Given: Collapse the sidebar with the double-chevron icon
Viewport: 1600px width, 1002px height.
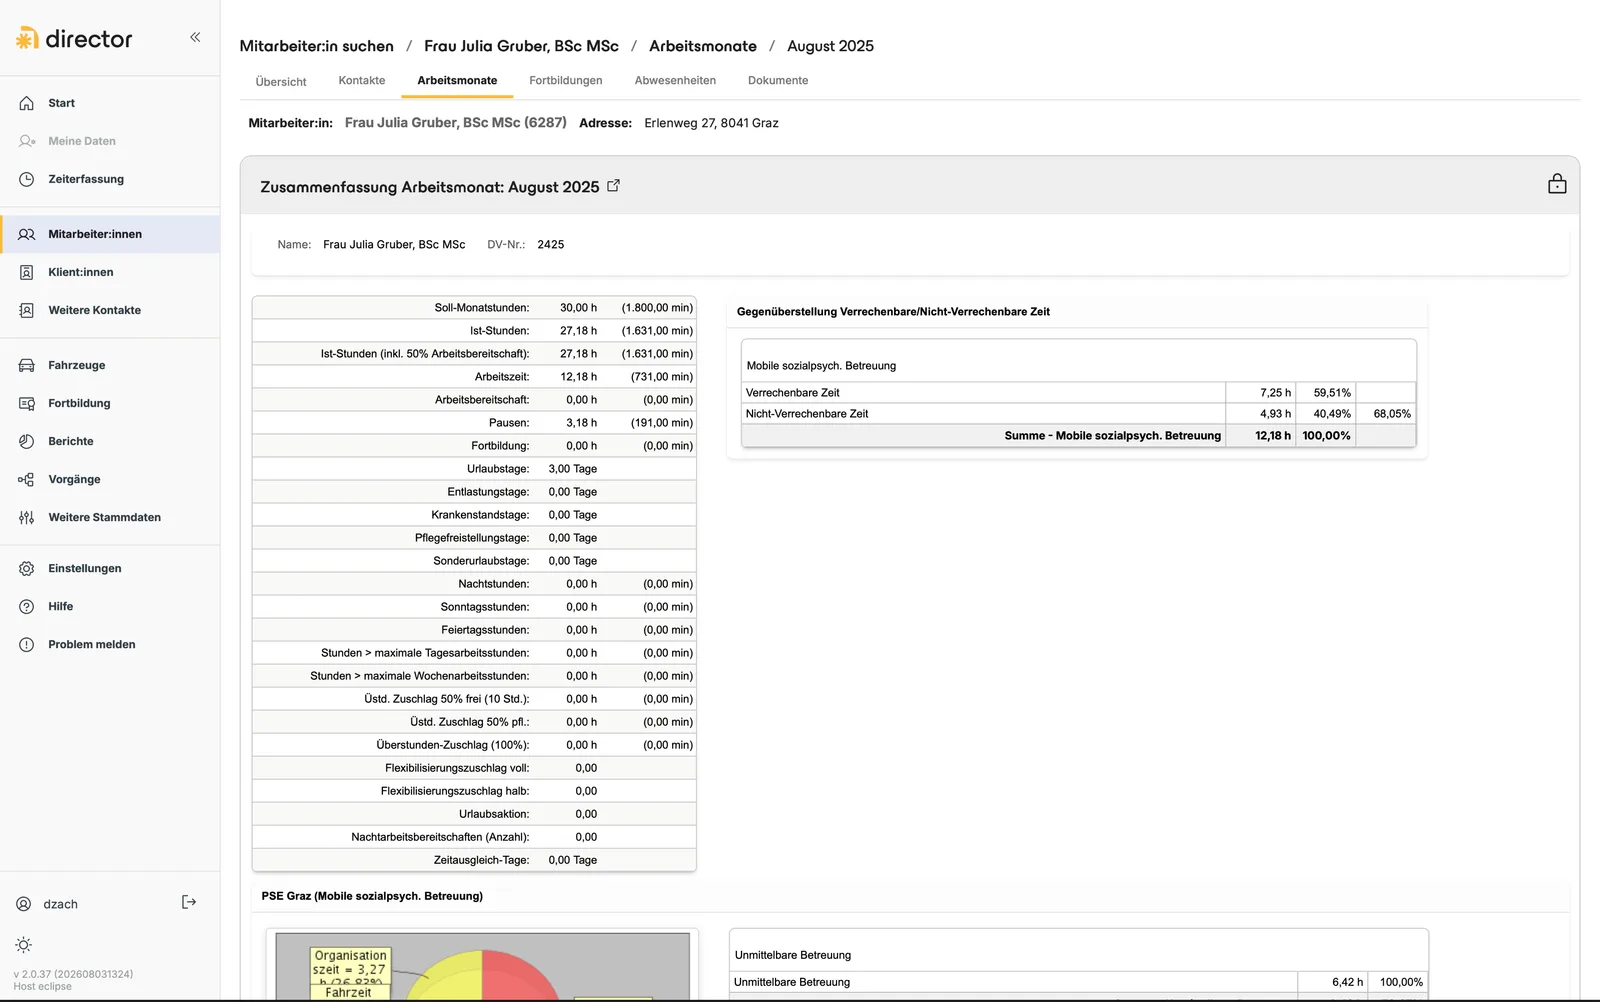Looking at the screenshot, I should click(x=195, y=37).
